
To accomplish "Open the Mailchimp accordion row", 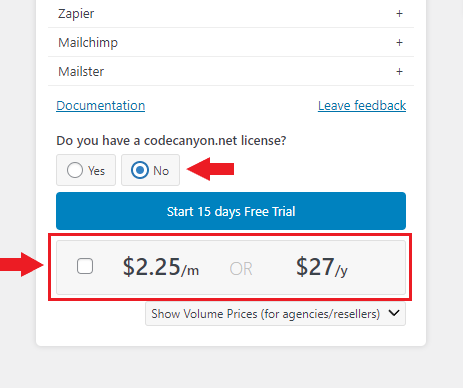I will (x=231, y=42).
